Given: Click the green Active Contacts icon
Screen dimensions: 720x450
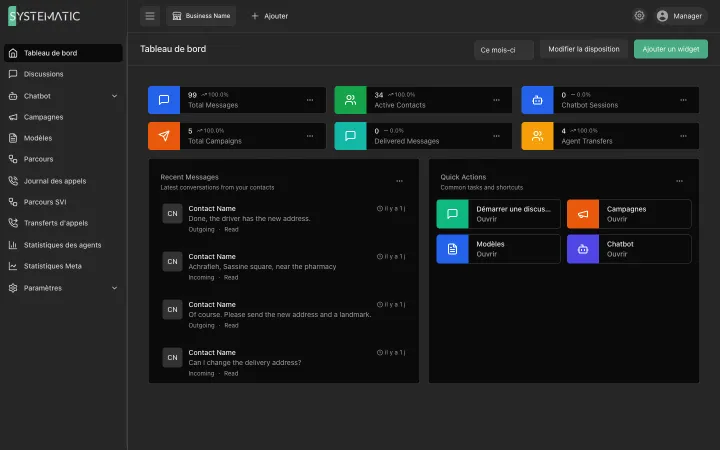Looking at the screenshot, I should [350, 100].
